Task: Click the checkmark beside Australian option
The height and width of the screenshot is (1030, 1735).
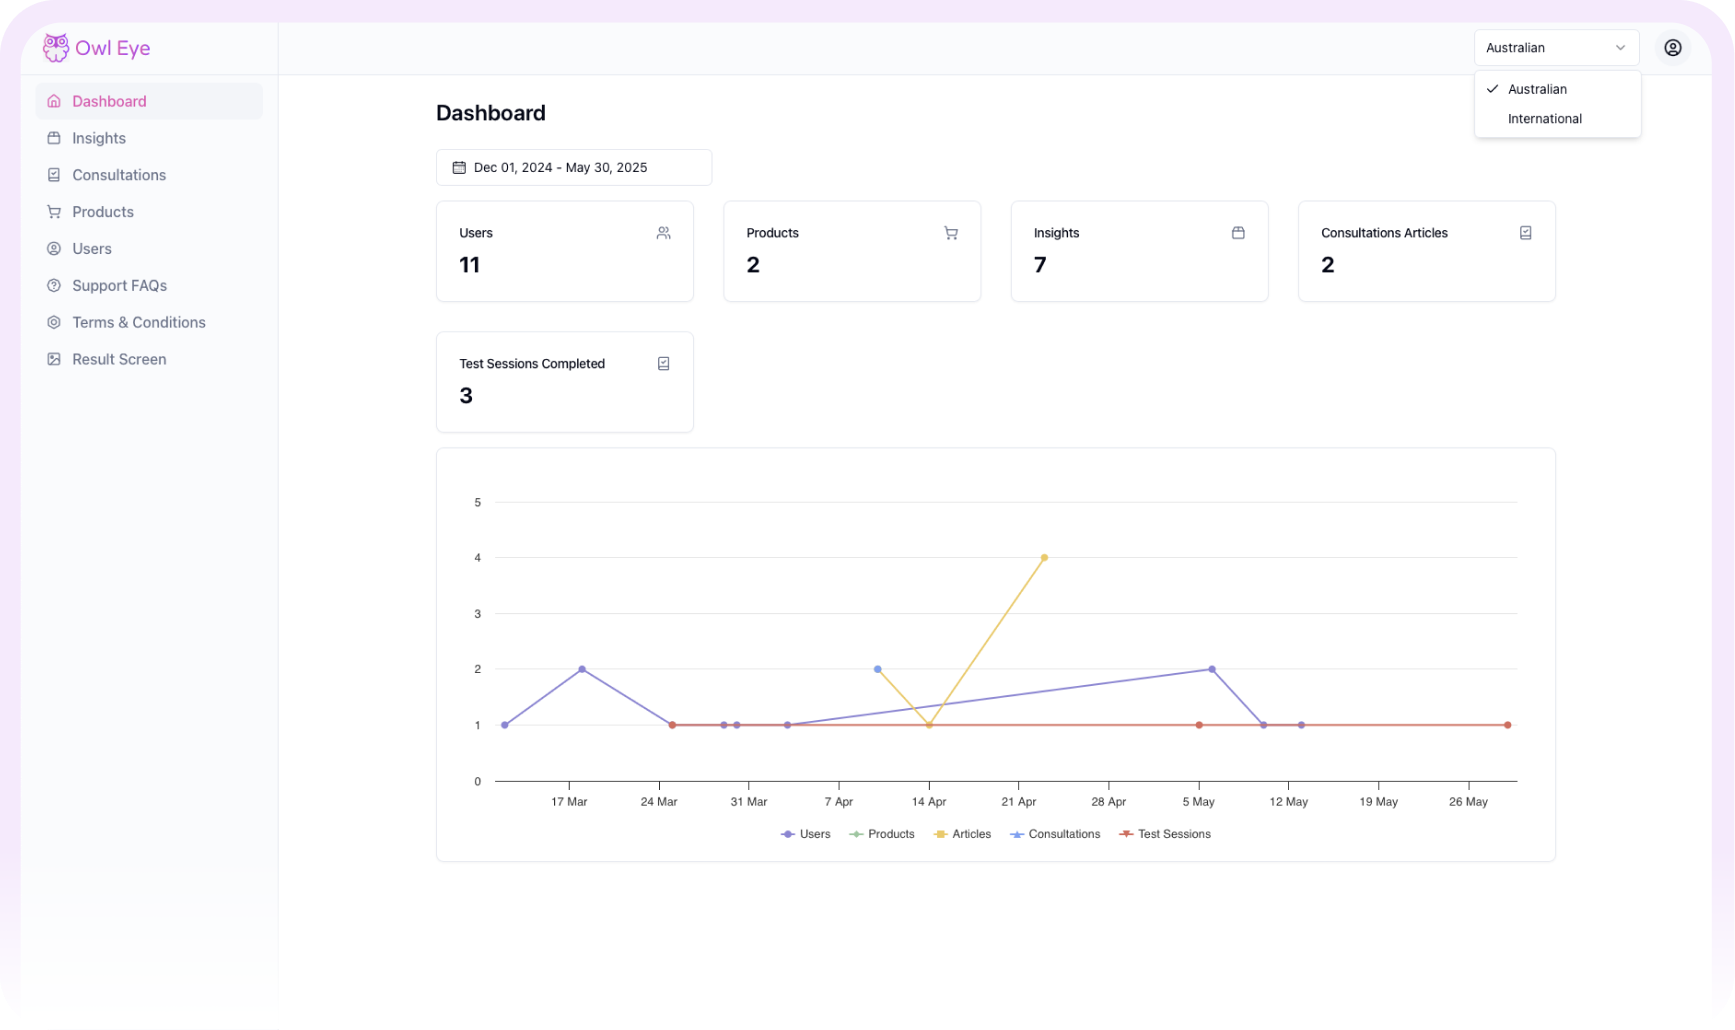Action: [1492, 89]
